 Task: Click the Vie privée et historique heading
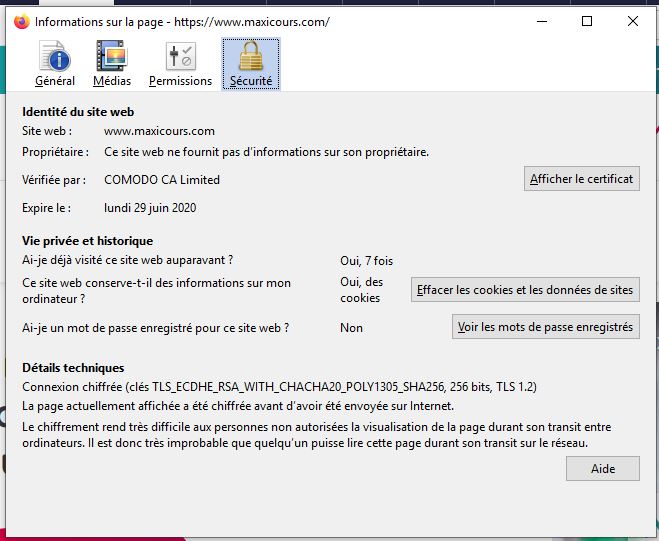pyautogui.click(x=87, y=241)
